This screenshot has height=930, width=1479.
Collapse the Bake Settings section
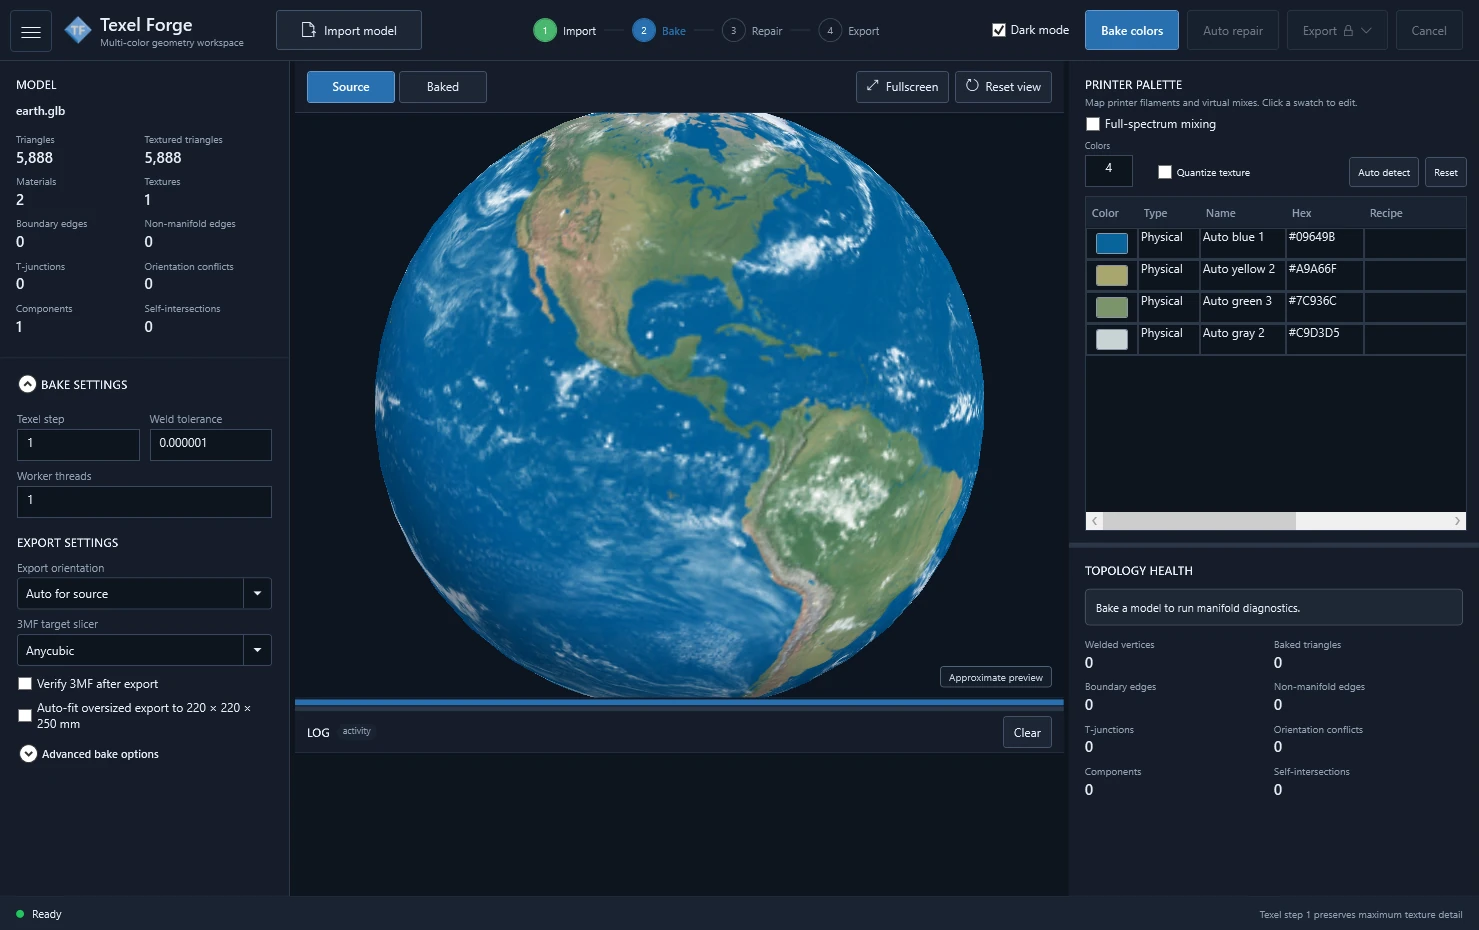tap(28, 384)
